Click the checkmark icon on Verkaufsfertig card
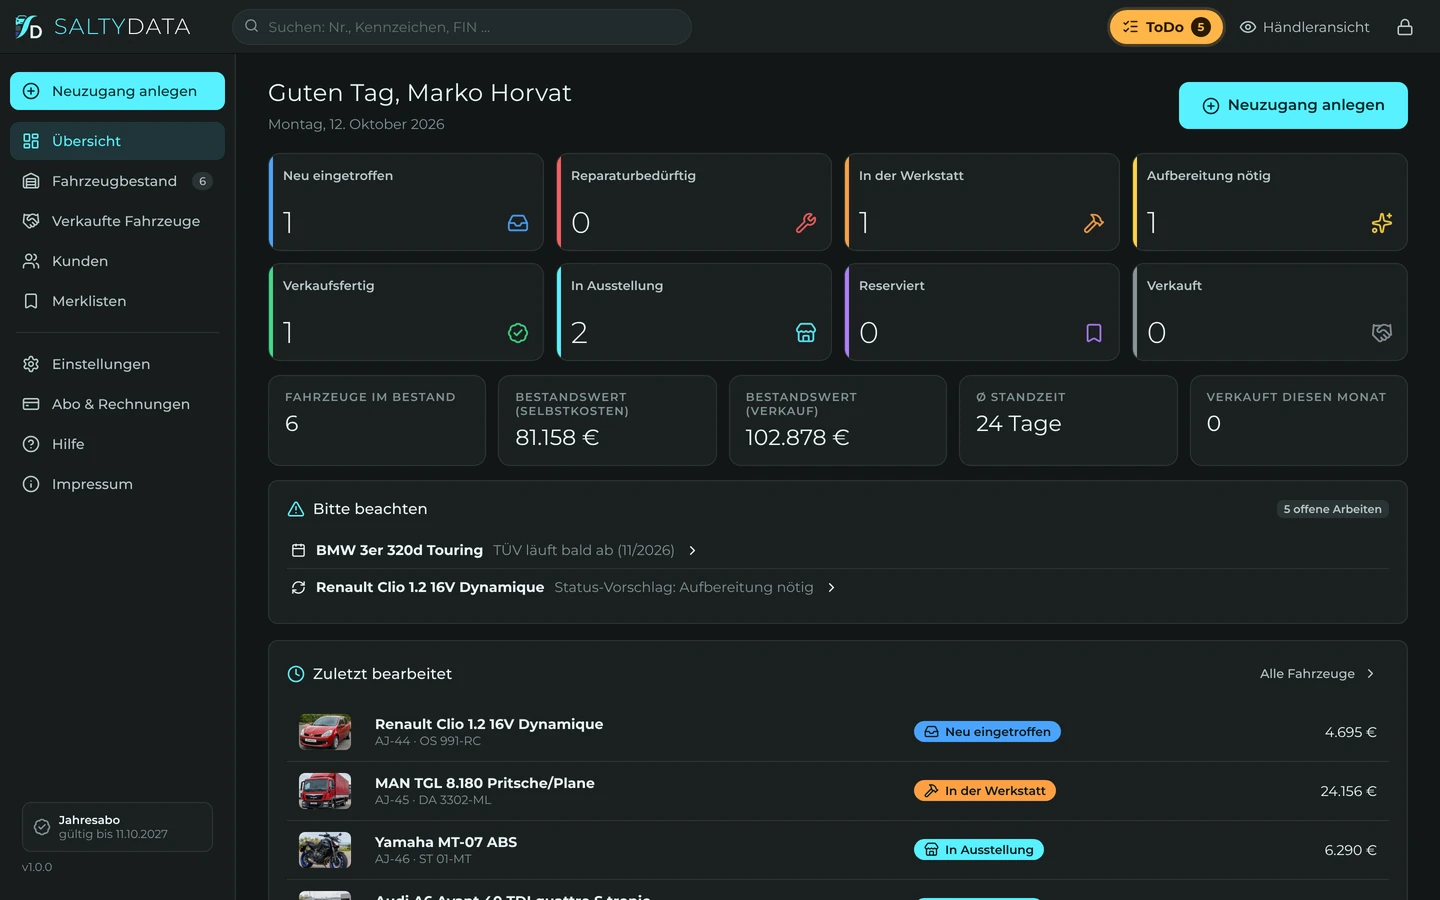This screenshot has width=1440, height=900. pyautogui.click(x=518, y=333)
